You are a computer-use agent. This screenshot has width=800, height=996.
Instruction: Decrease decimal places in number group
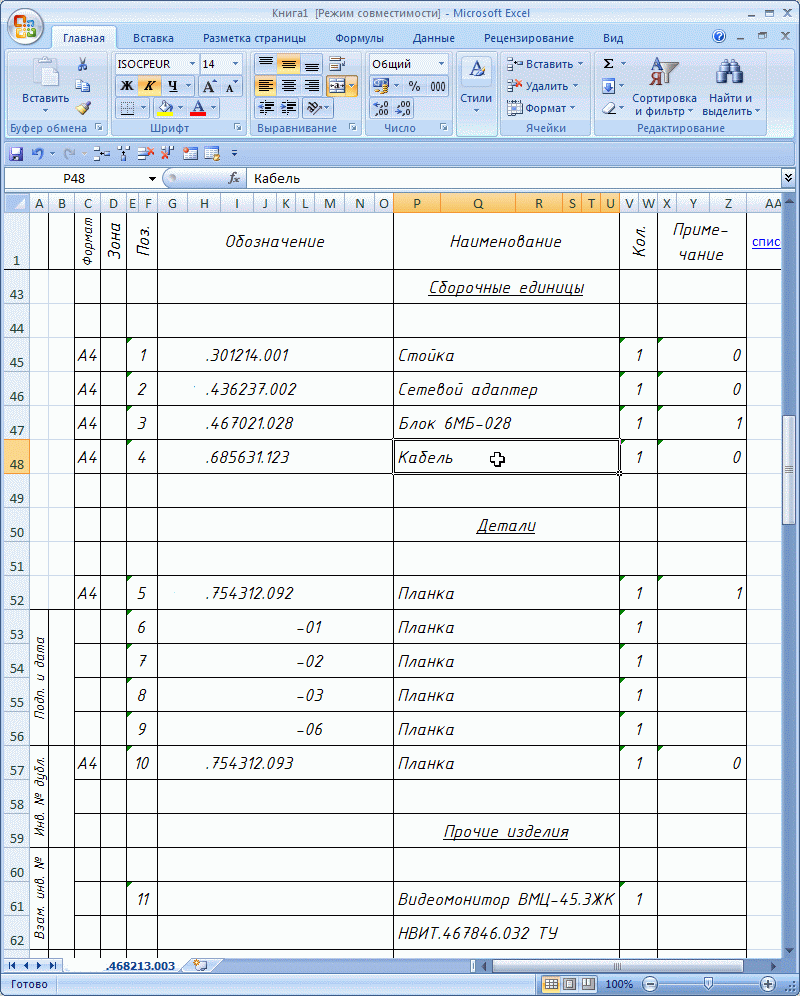(x=403, y=108)
